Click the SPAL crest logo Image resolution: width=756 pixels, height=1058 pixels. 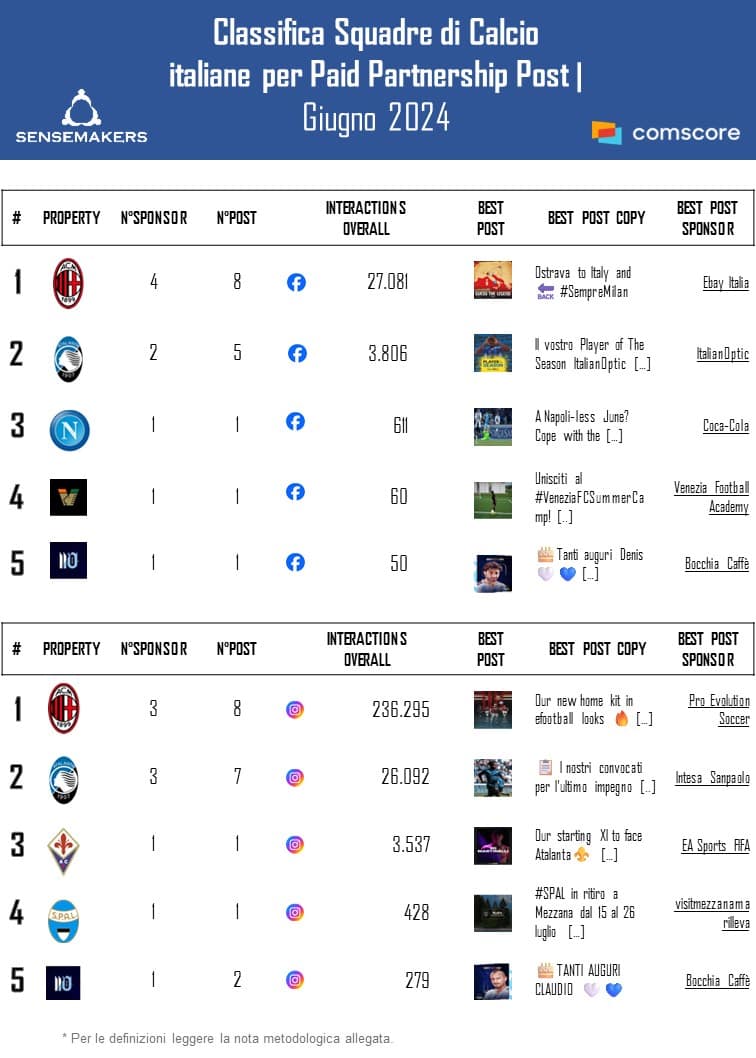64,919
